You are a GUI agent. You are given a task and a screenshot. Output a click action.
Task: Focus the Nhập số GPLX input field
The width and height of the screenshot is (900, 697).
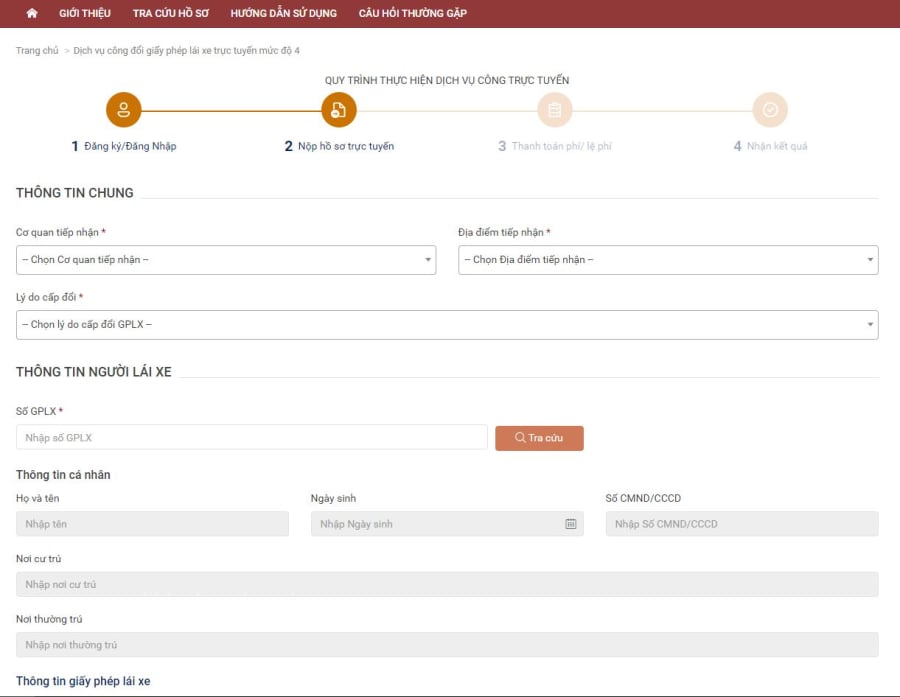(252, 437)
